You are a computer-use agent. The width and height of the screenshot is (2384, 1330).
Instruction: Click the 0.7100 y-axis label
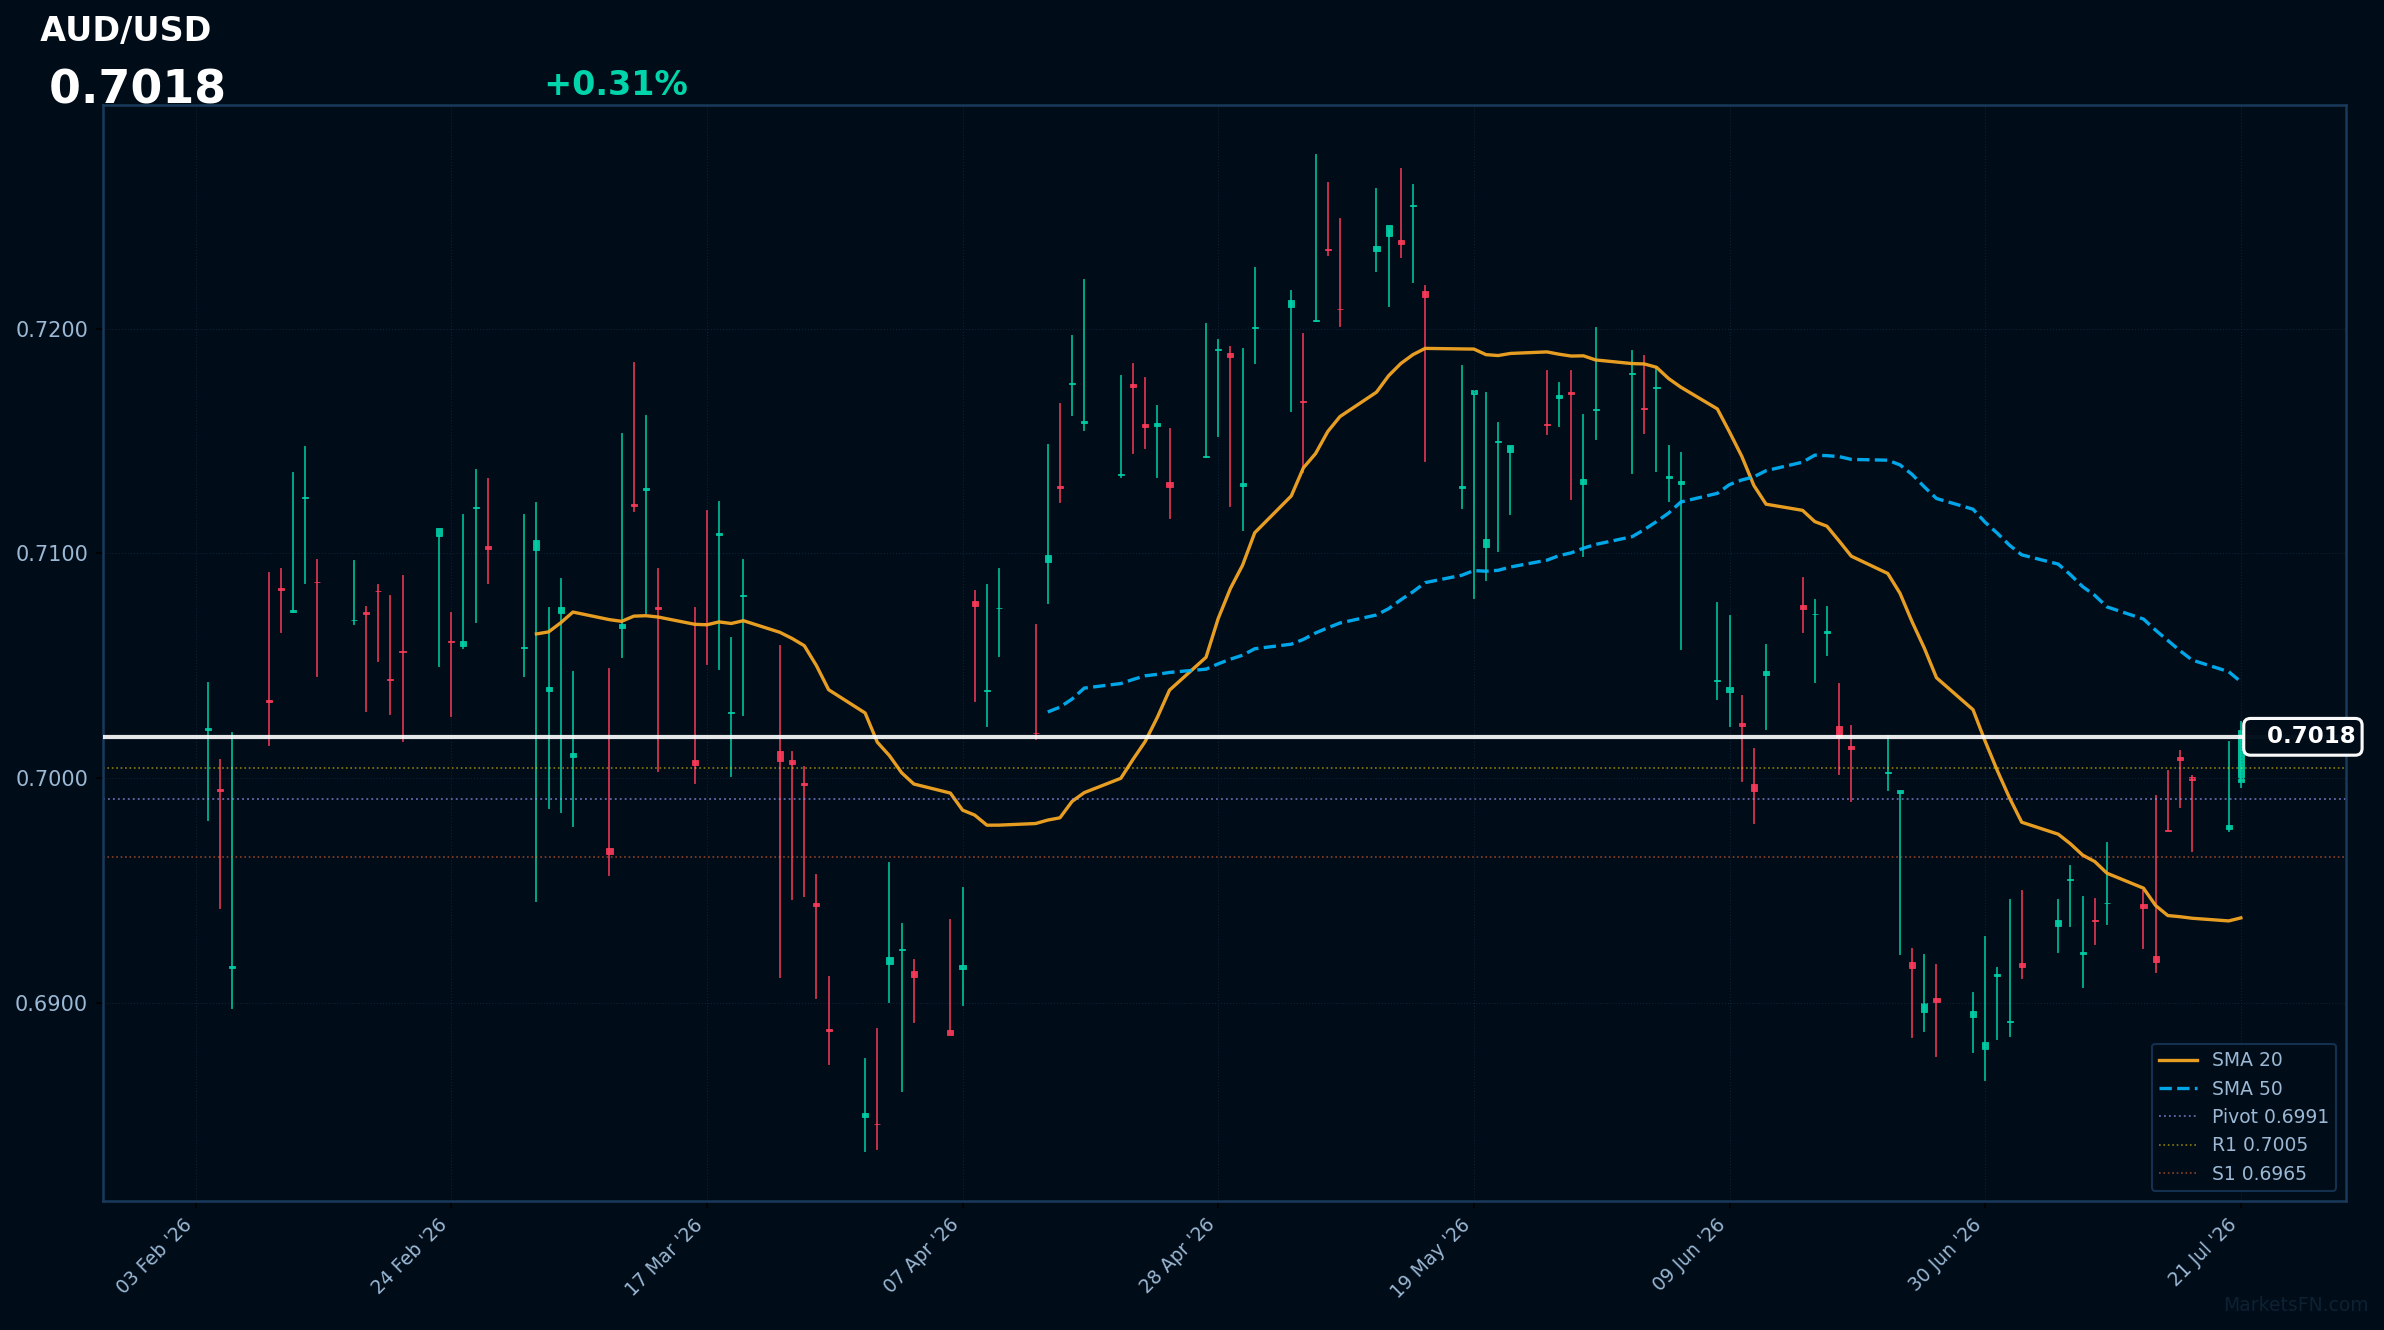click(52, 554)
